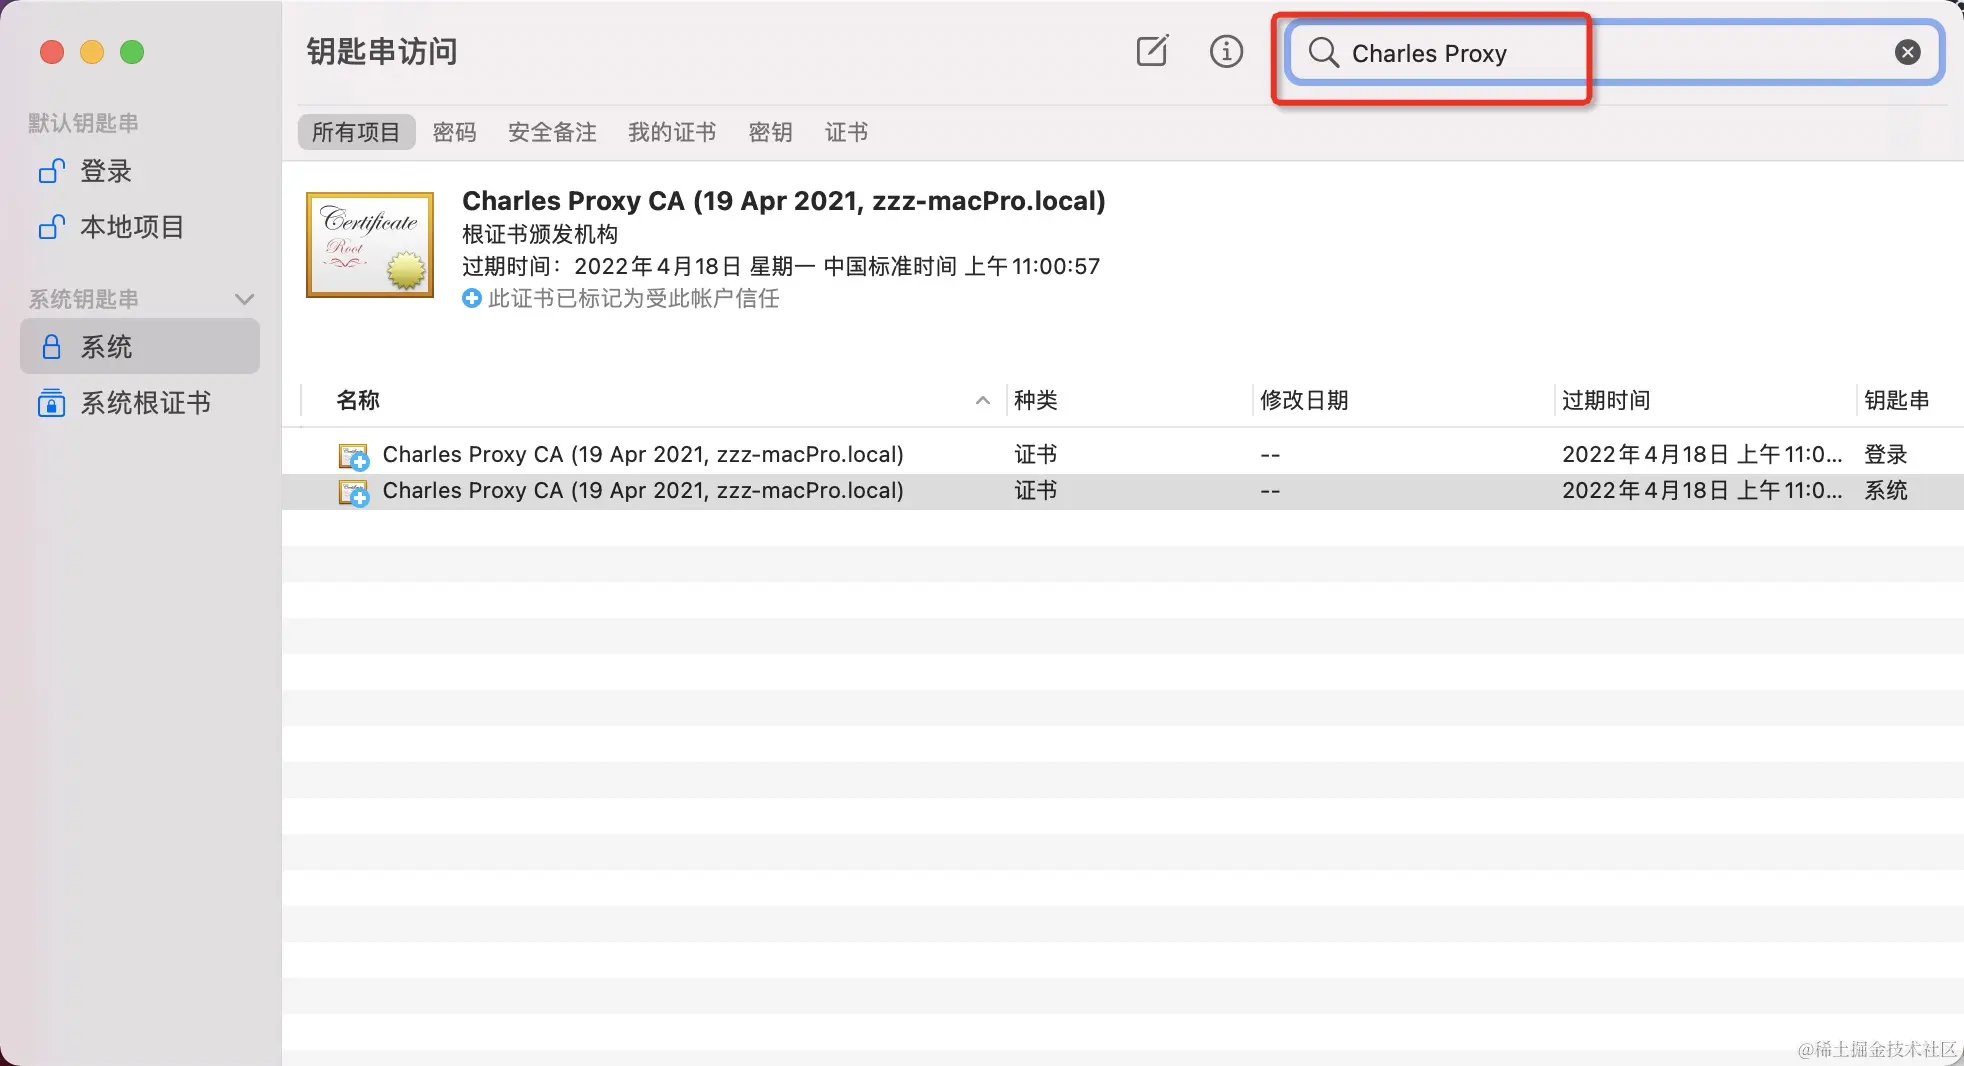The width and height of the screenshot is (1964, 1066).
Task: Select the 系统根证书 keychain icon
Action: tap(51, 403)
